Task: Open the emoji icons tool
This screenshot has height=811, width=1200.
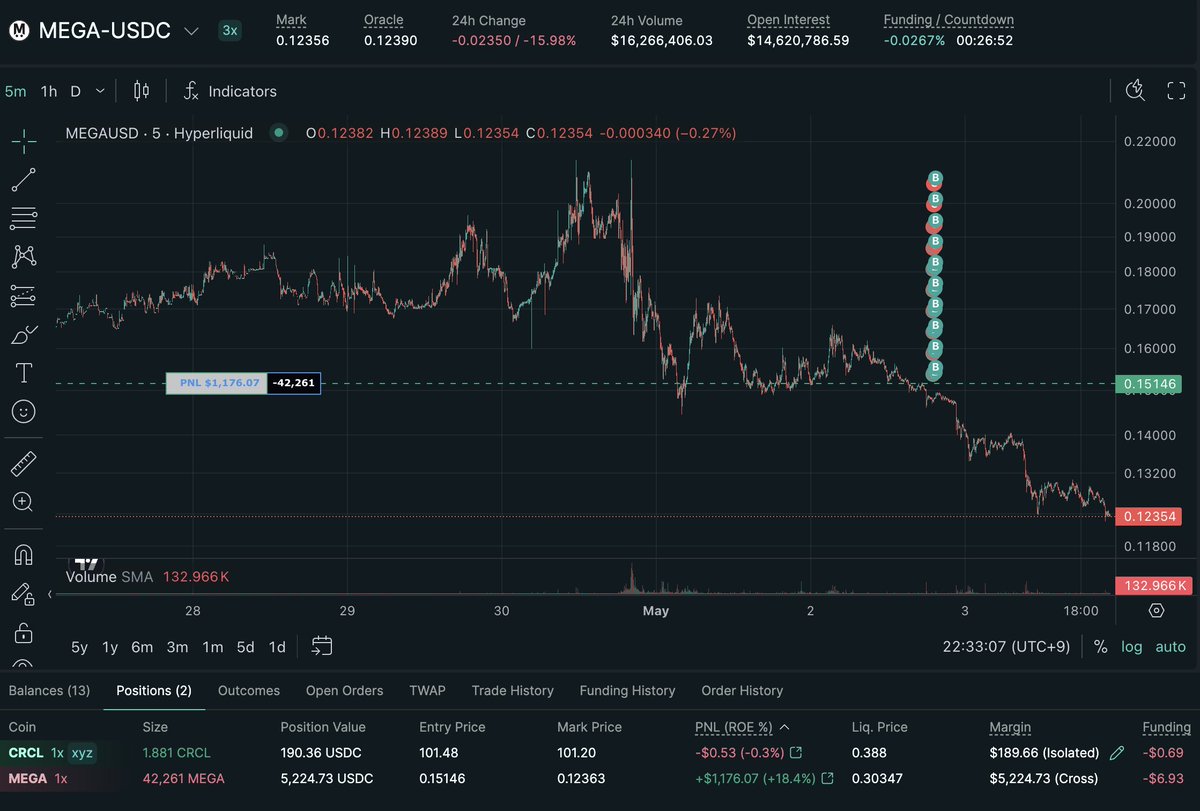Action: [x=24, y=411]
